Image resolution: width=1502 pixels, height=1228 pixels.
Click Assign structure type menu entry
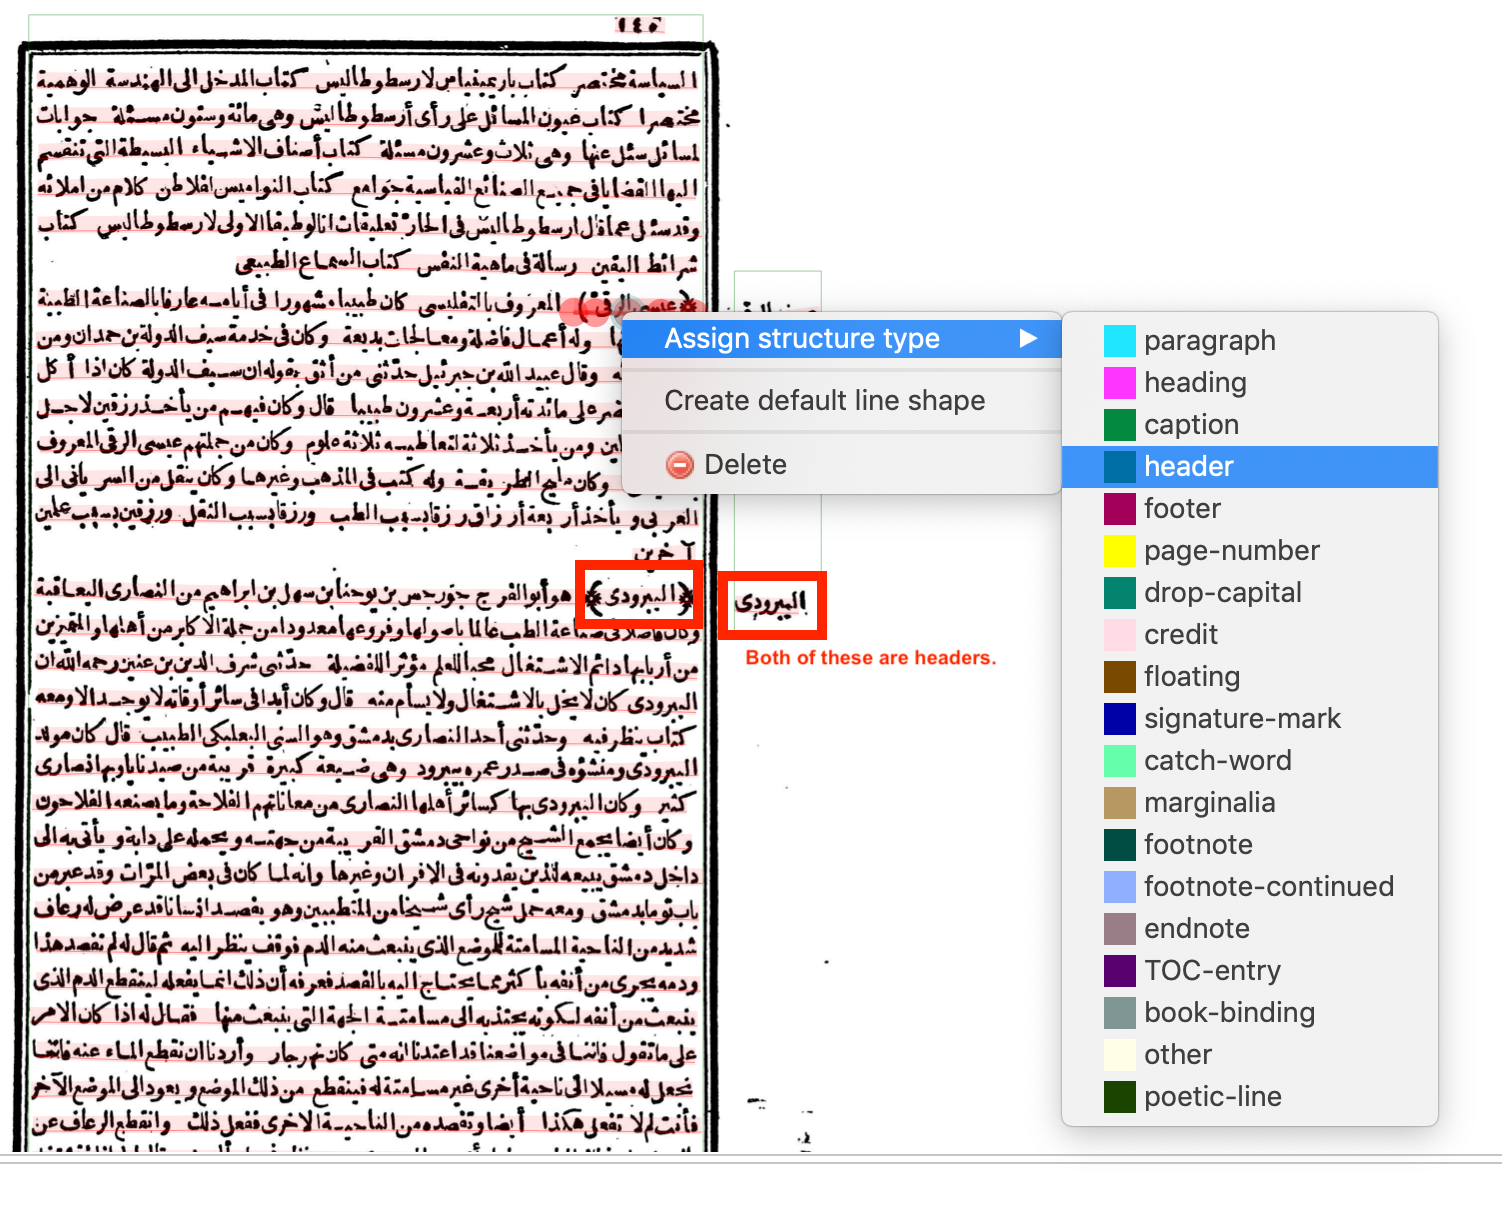(800, 338)
